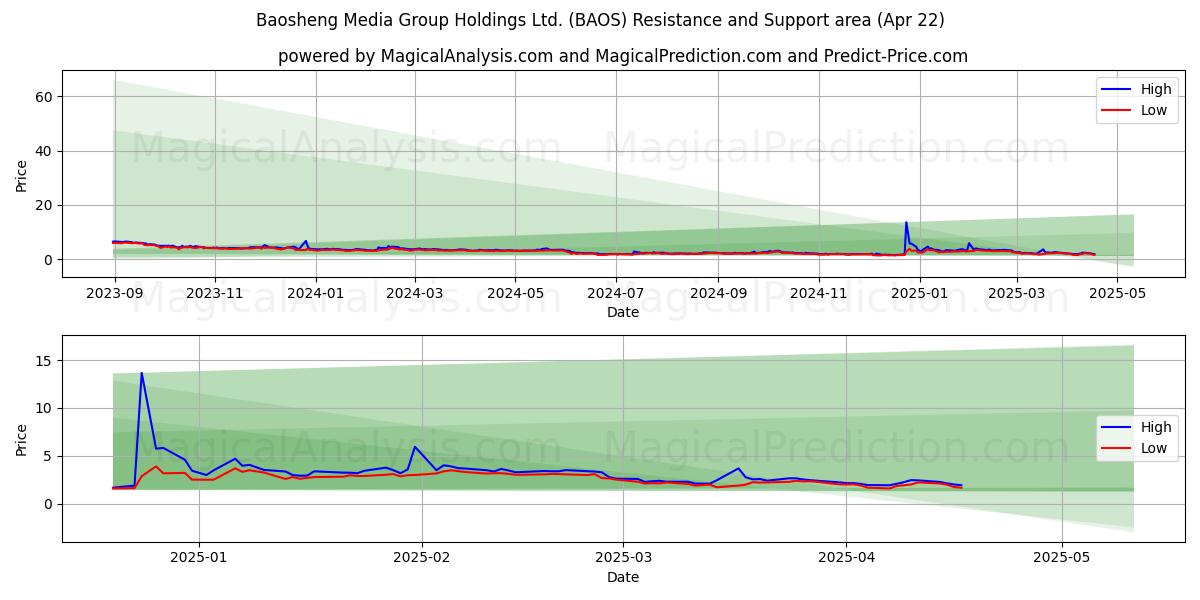1200x600 pixels.
Task: Click the high price spike peak in bottom chart
Action: (141, 373)
